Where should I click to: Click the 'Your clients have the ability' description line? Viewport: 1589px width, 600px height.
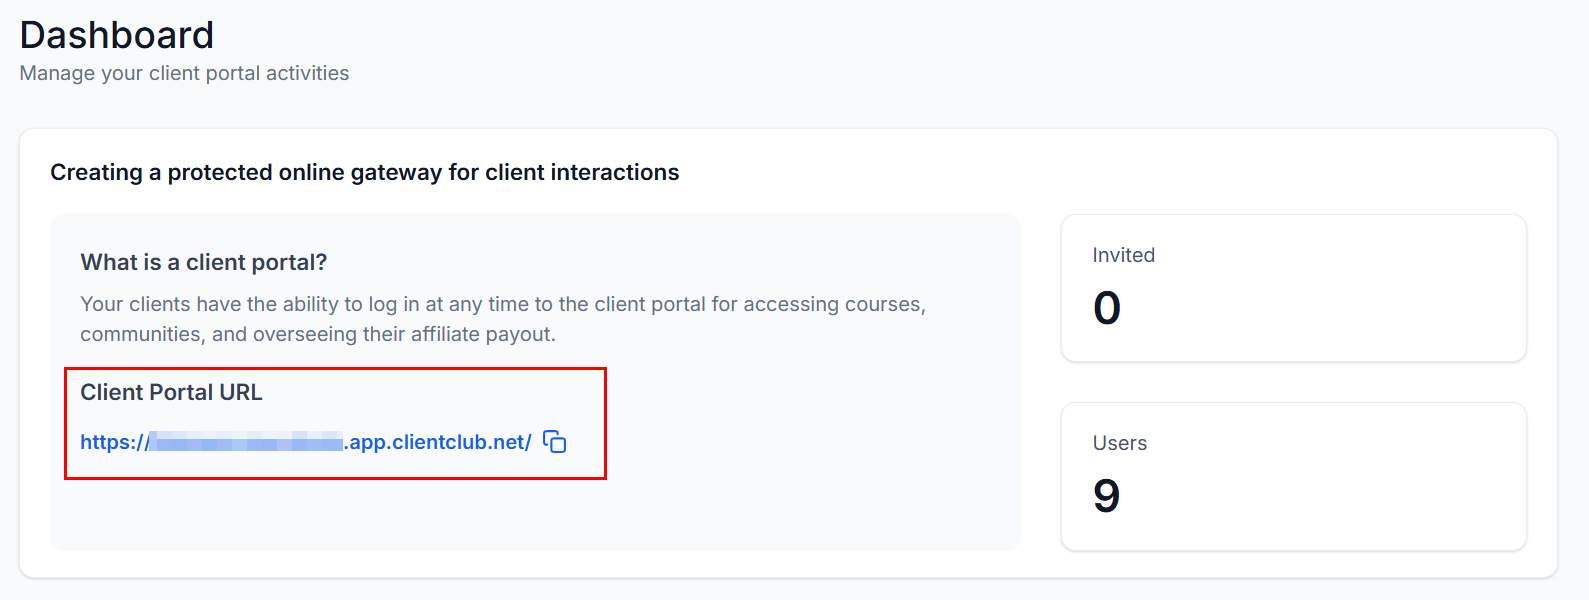[503, 304]
